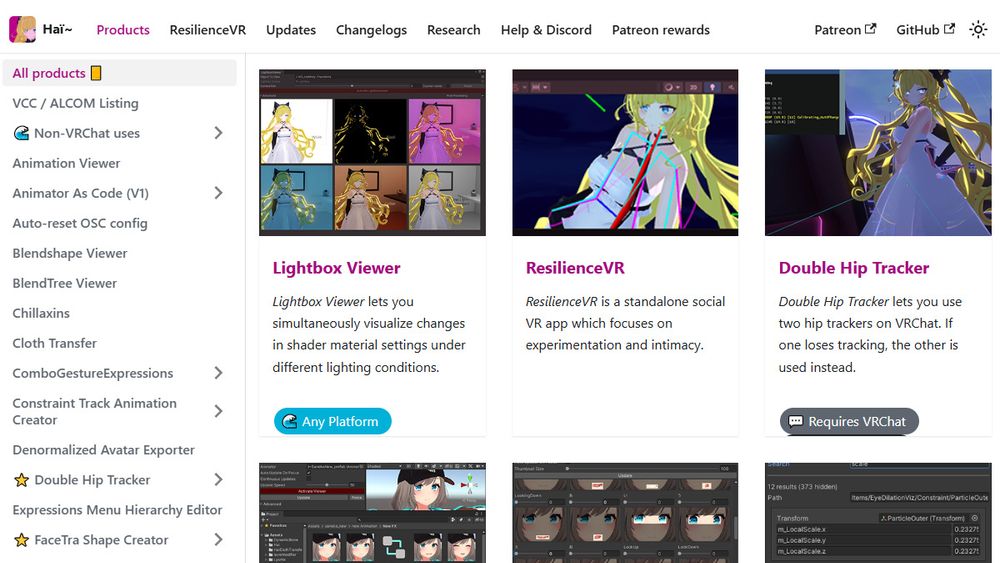This screenshot has height=563, width=1000.
Task: Open Constraint Track Animation Creator label
Action: [94, 411]
